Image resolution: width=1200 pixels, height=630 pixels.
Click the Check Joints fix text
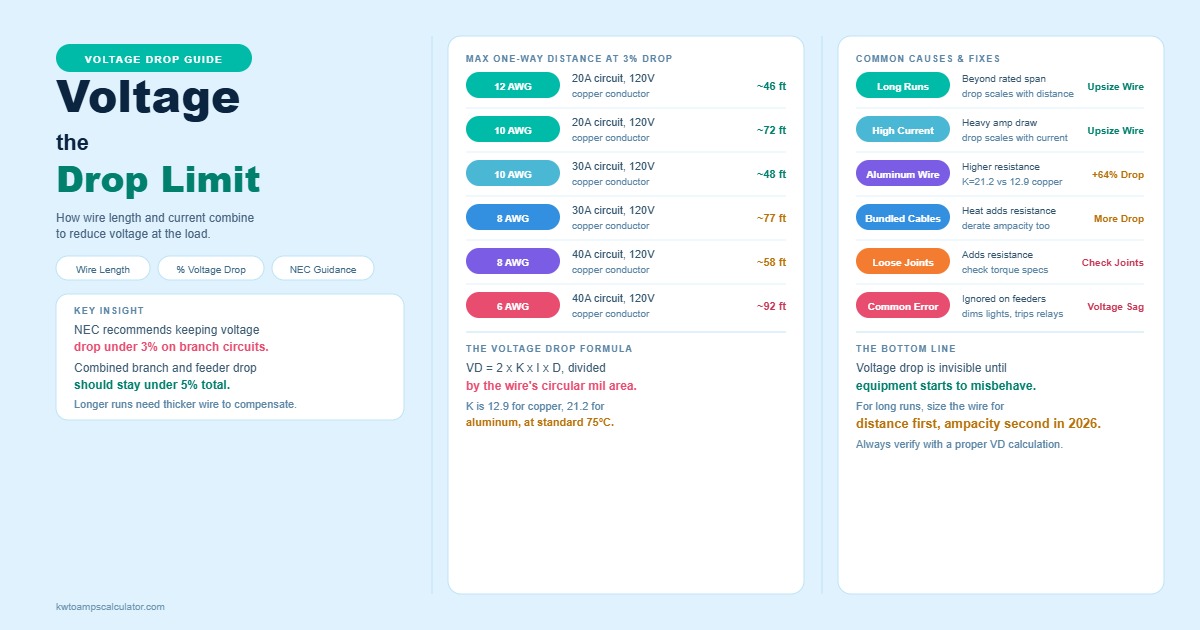click(1113, 263)
